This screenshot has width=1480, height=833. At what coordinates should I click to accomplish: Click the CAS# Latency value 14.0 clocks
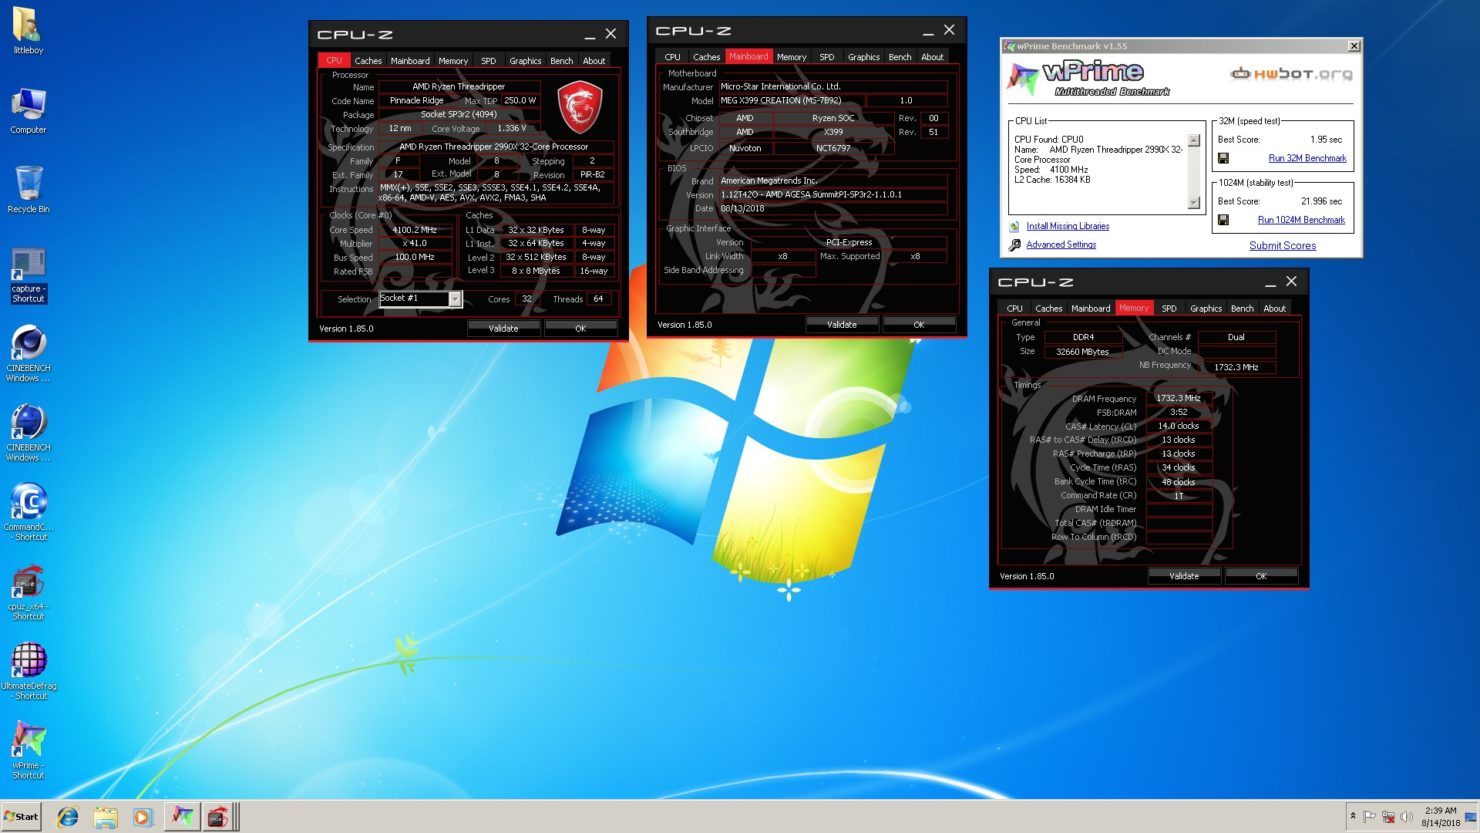[x=1179, y=426]
